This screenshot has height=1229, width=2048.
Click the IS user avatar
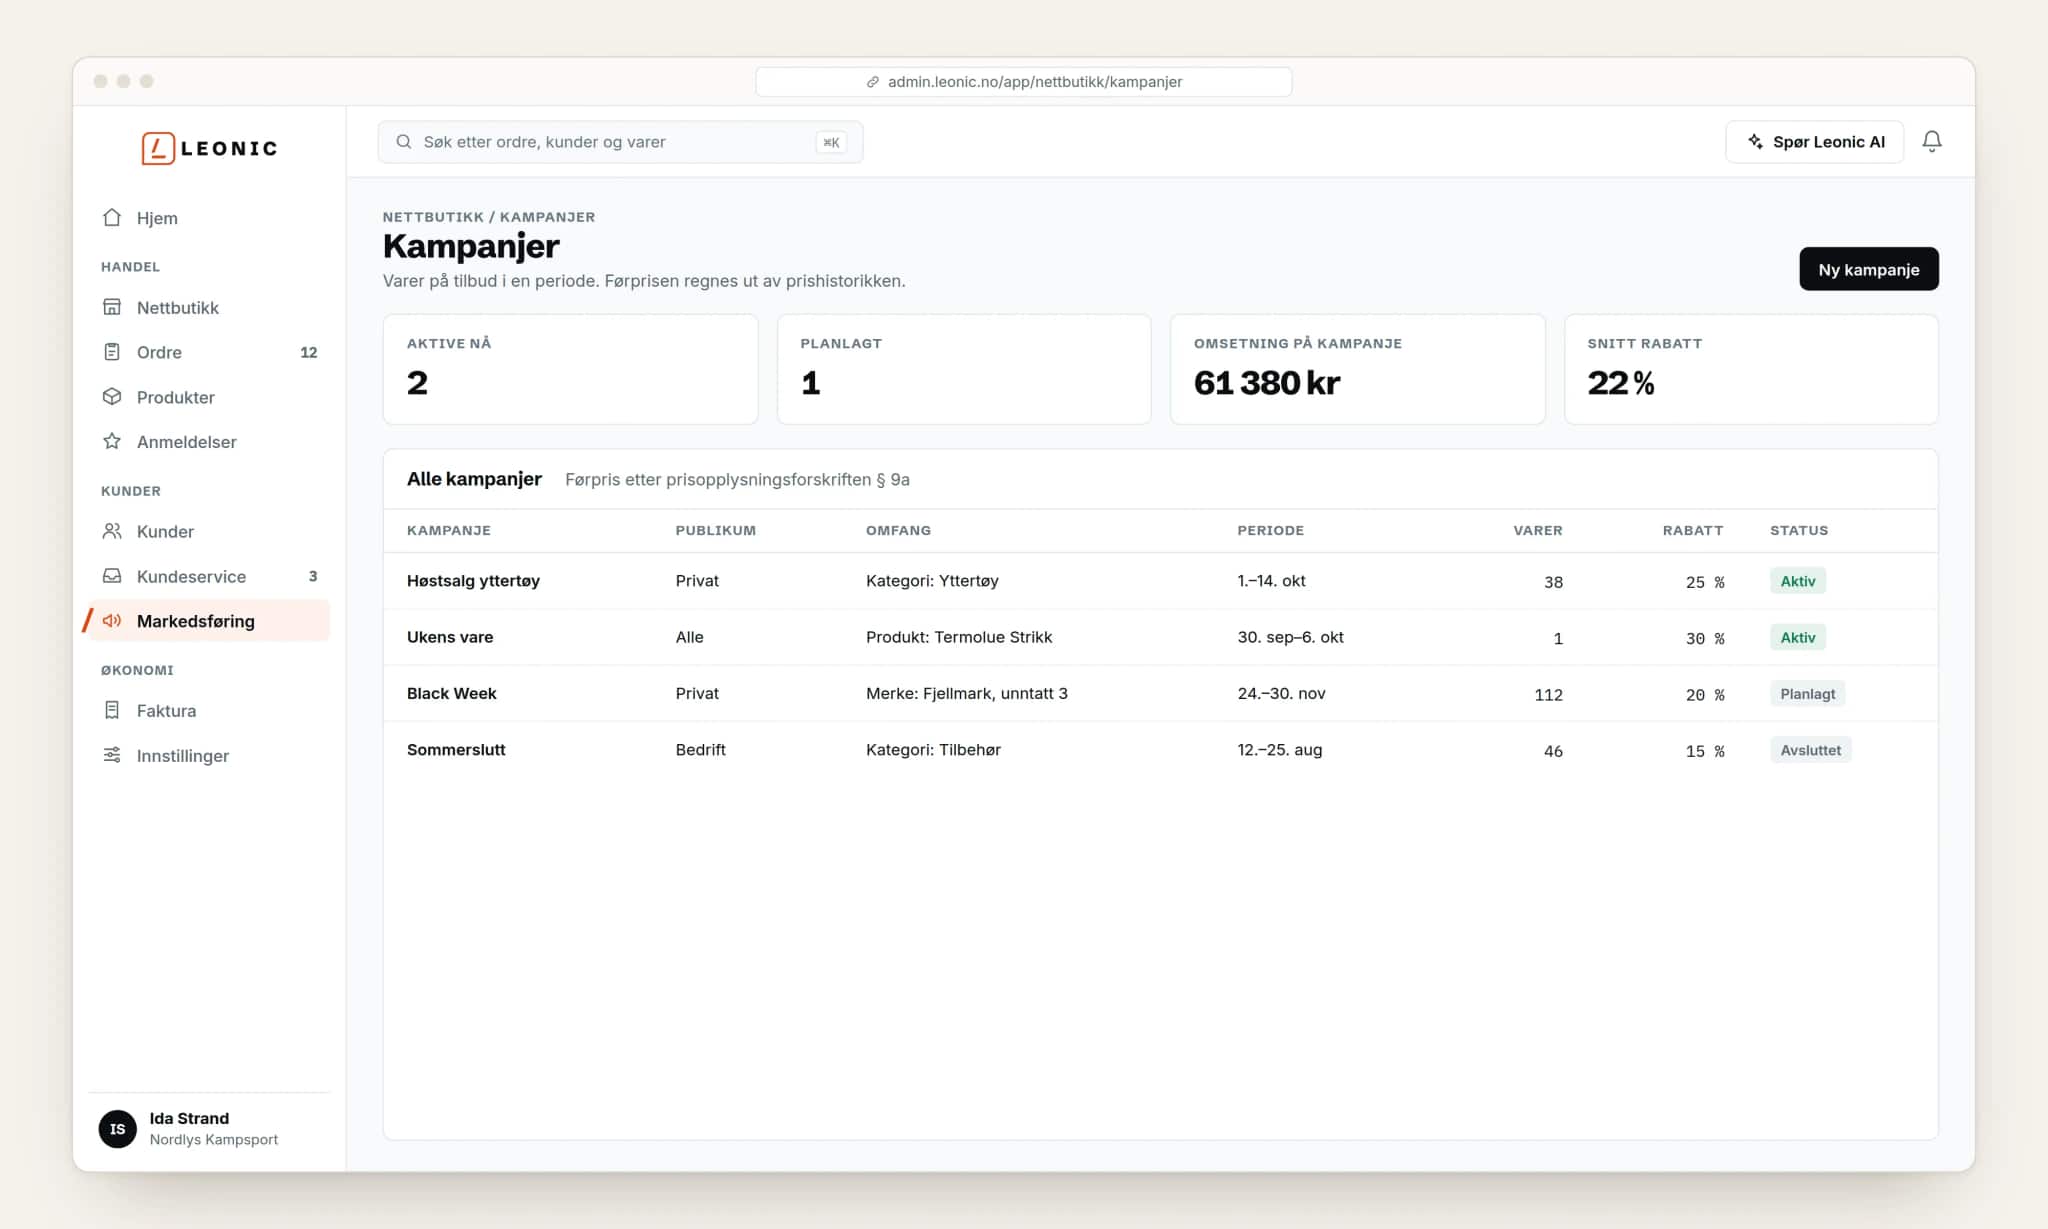(117, 1129)
